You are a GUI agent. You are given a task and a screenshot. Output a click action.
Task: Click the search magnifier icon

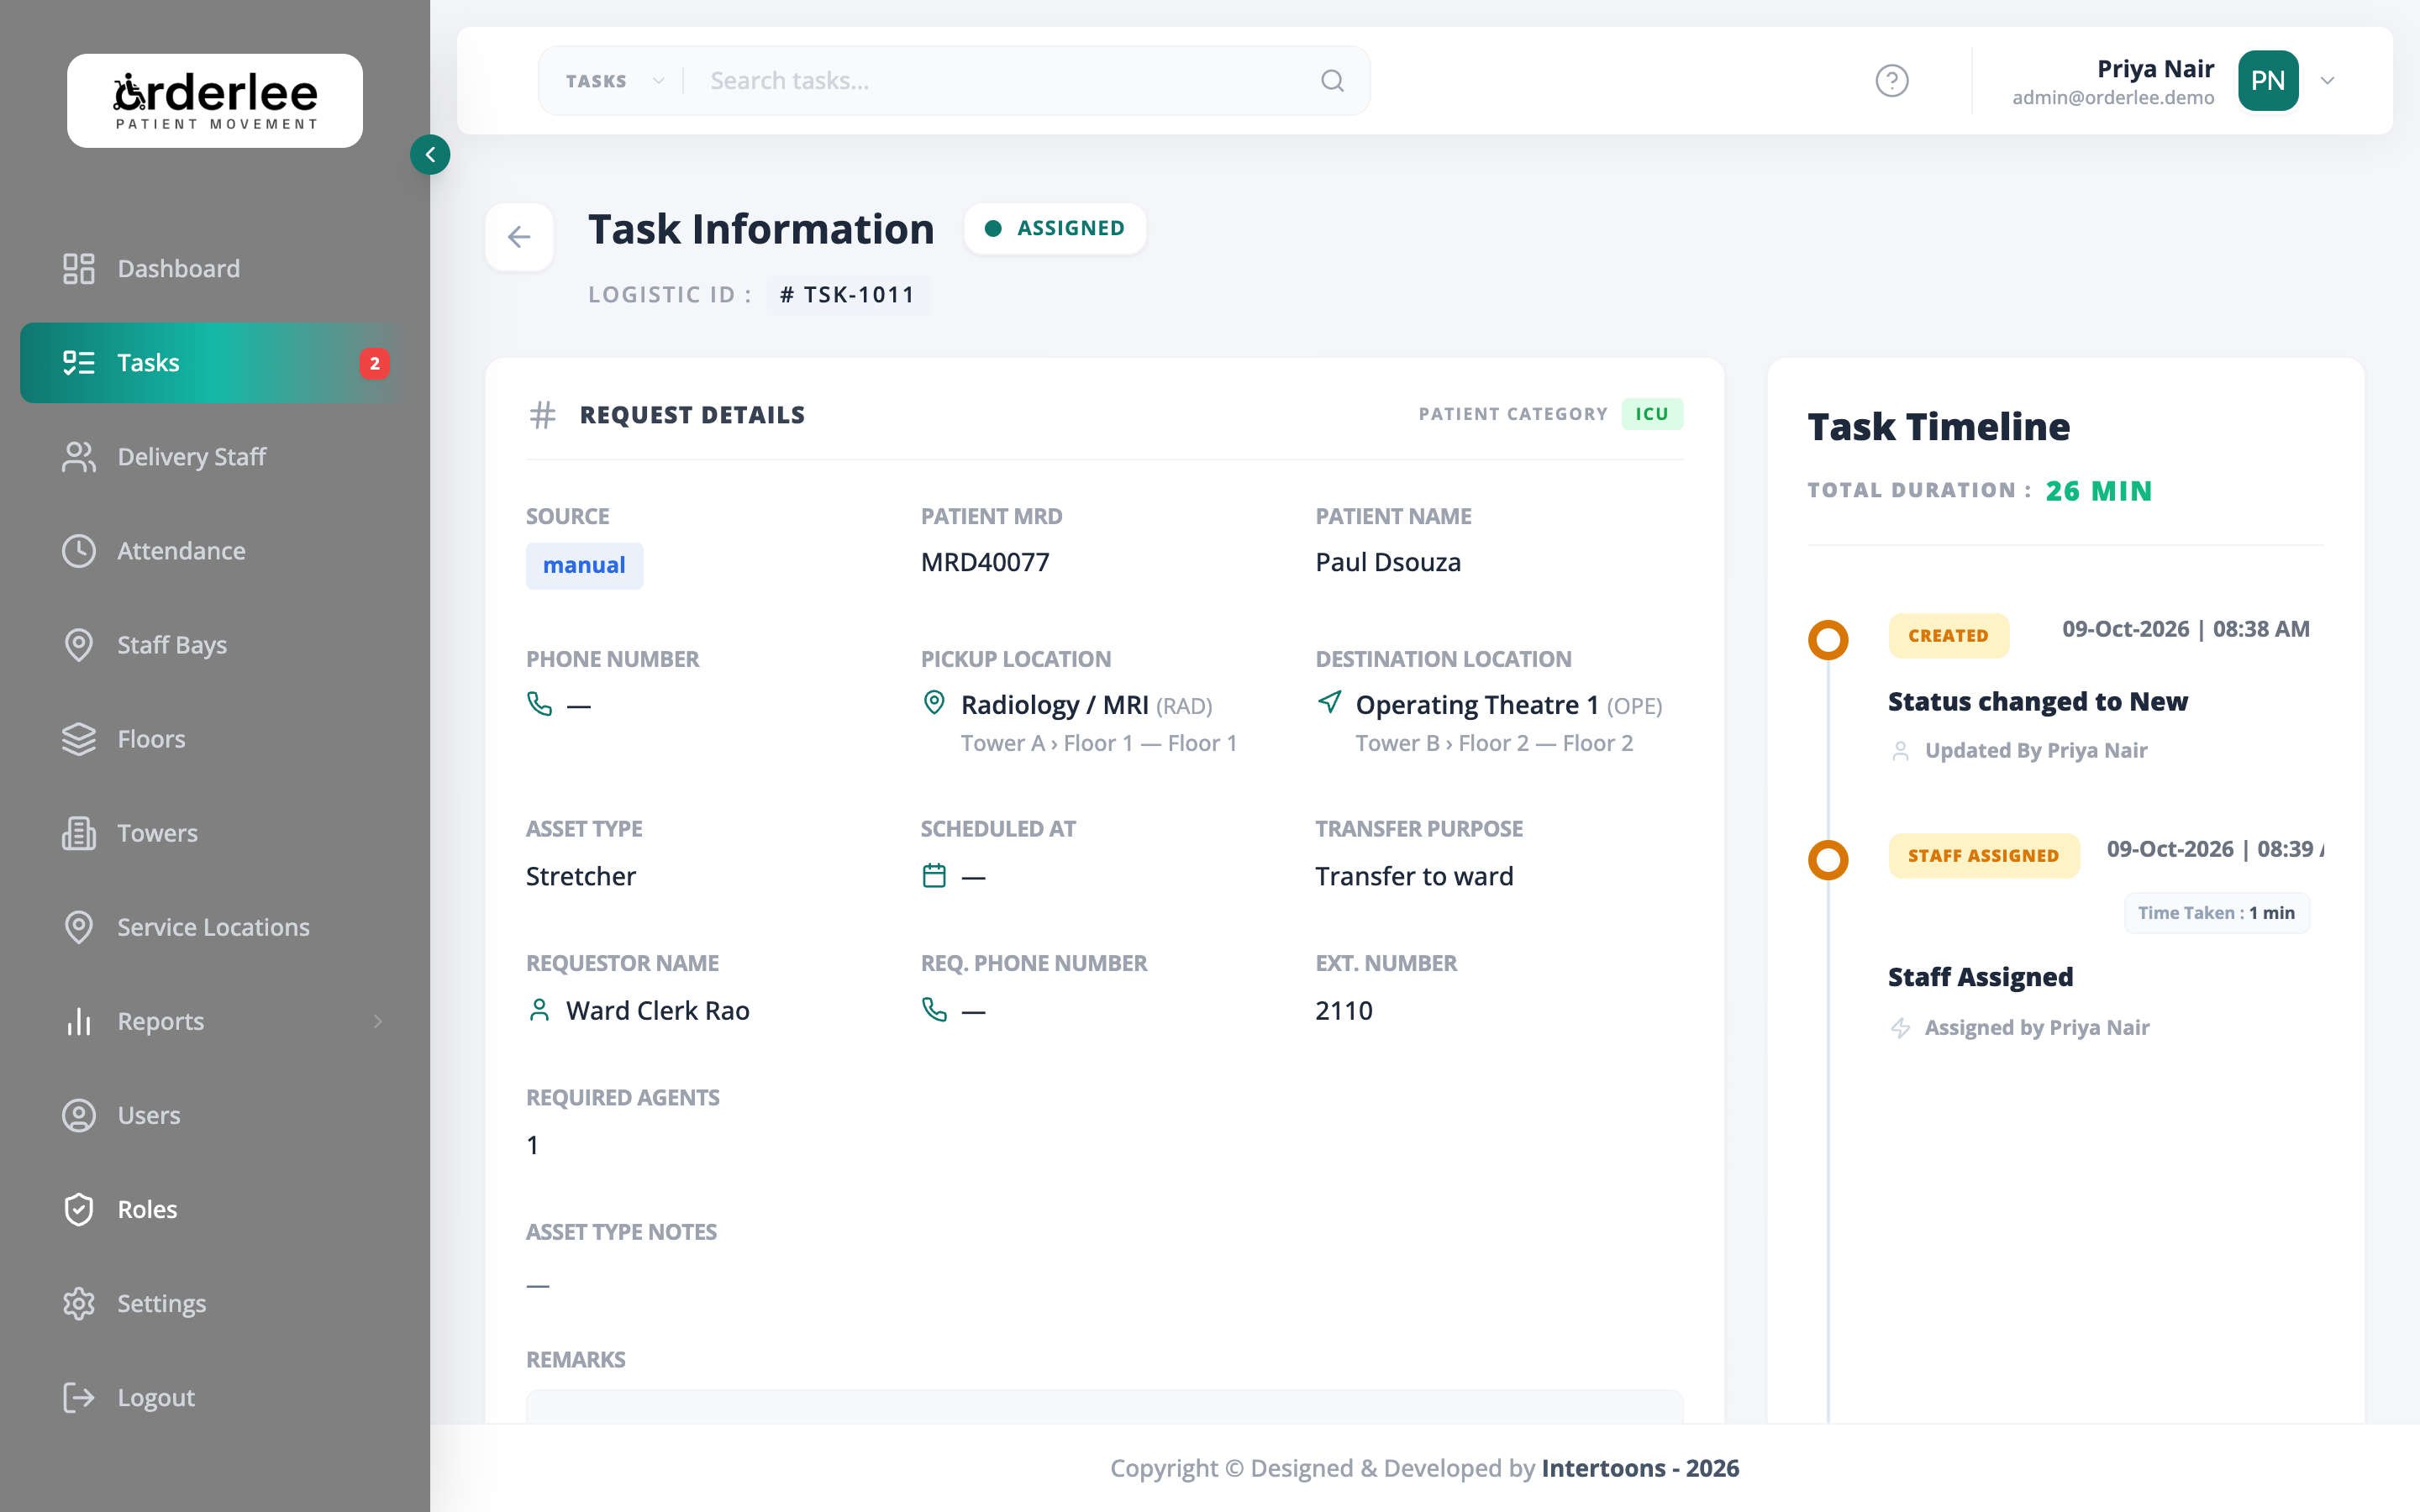point(1332,81)
